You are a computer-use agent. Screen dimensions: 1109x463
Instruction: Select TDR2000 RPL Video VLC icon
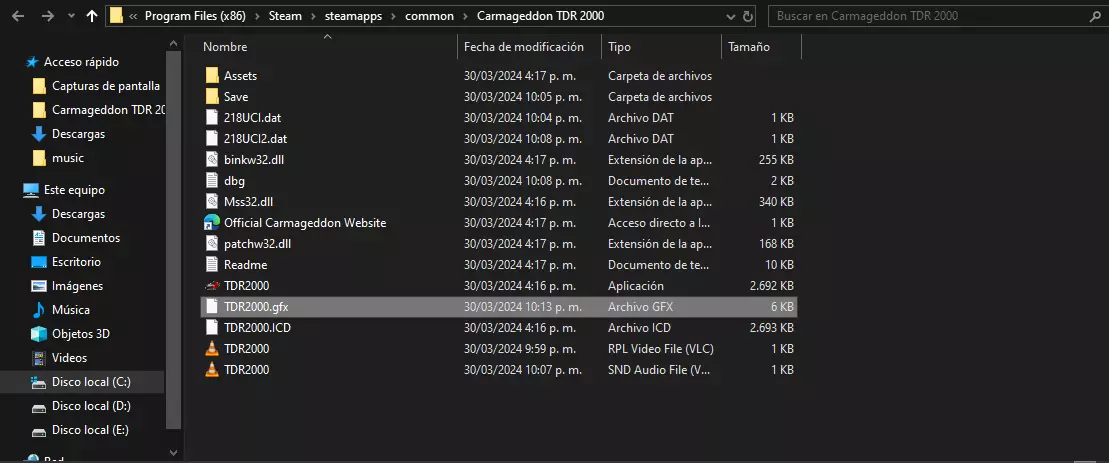tap(211, 348)
